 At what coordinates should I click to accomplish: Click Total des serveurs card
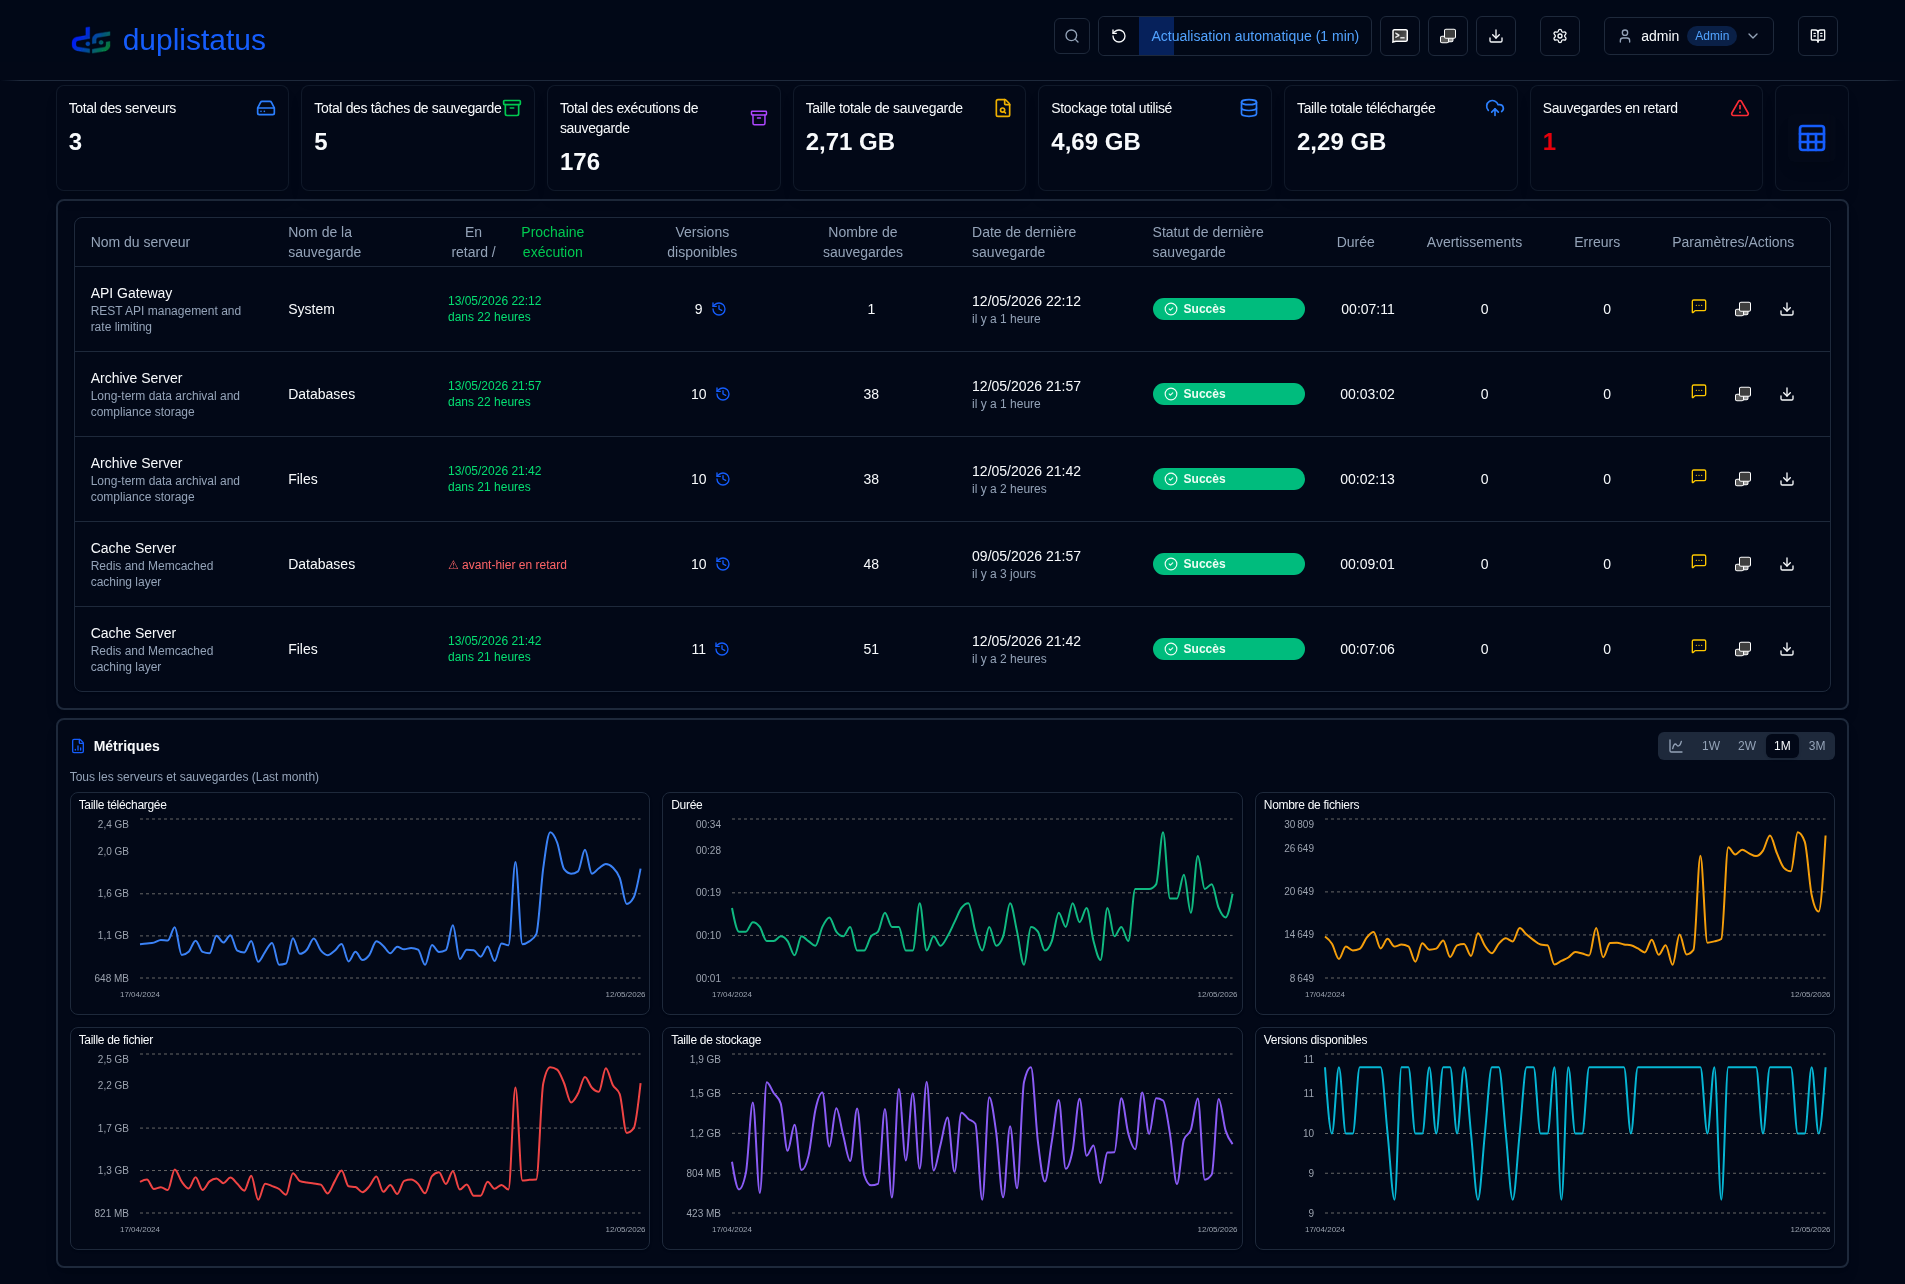pos(172,138)
